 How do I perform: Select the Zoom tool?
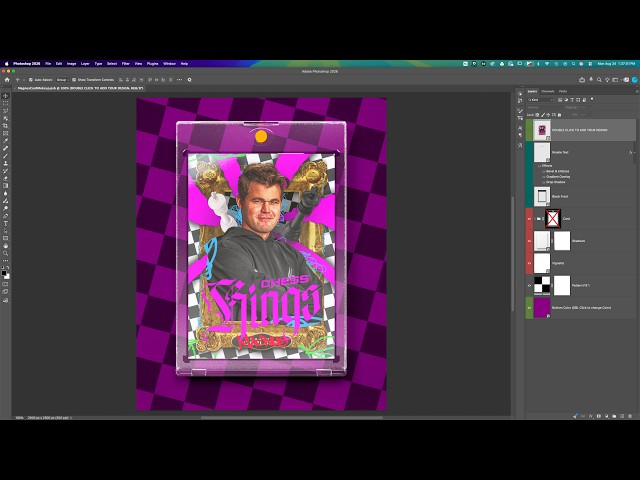click(6, 253)
